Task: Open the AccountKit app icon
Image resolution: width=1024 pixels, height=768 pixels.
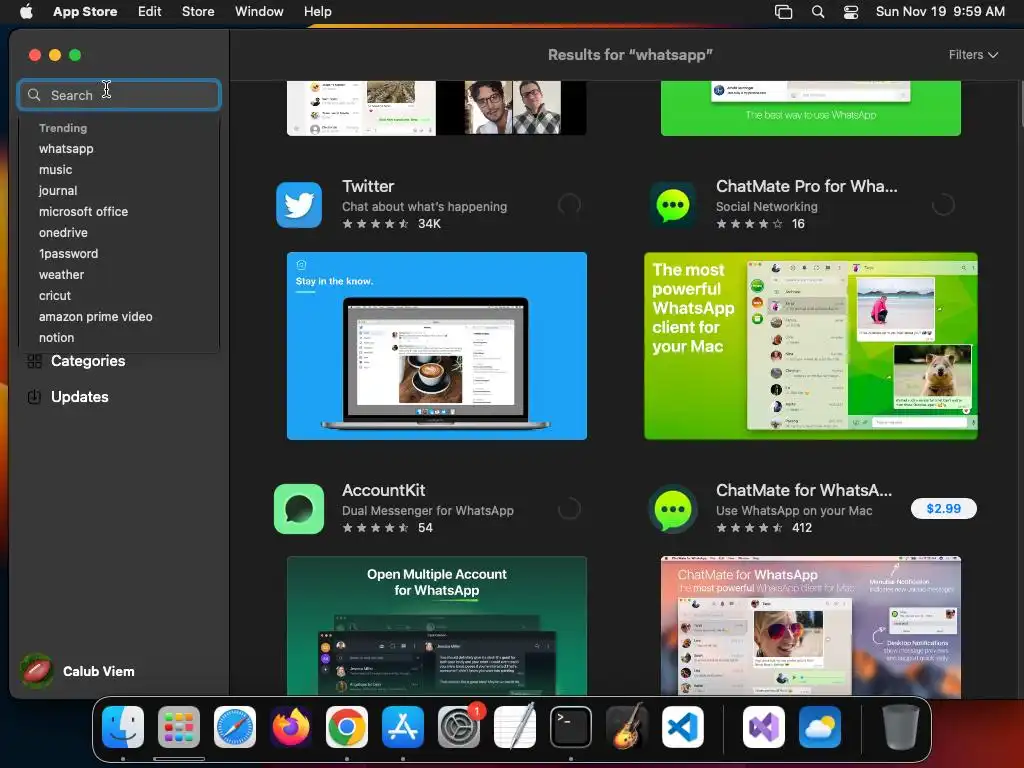Action: (x=298, y=509)
